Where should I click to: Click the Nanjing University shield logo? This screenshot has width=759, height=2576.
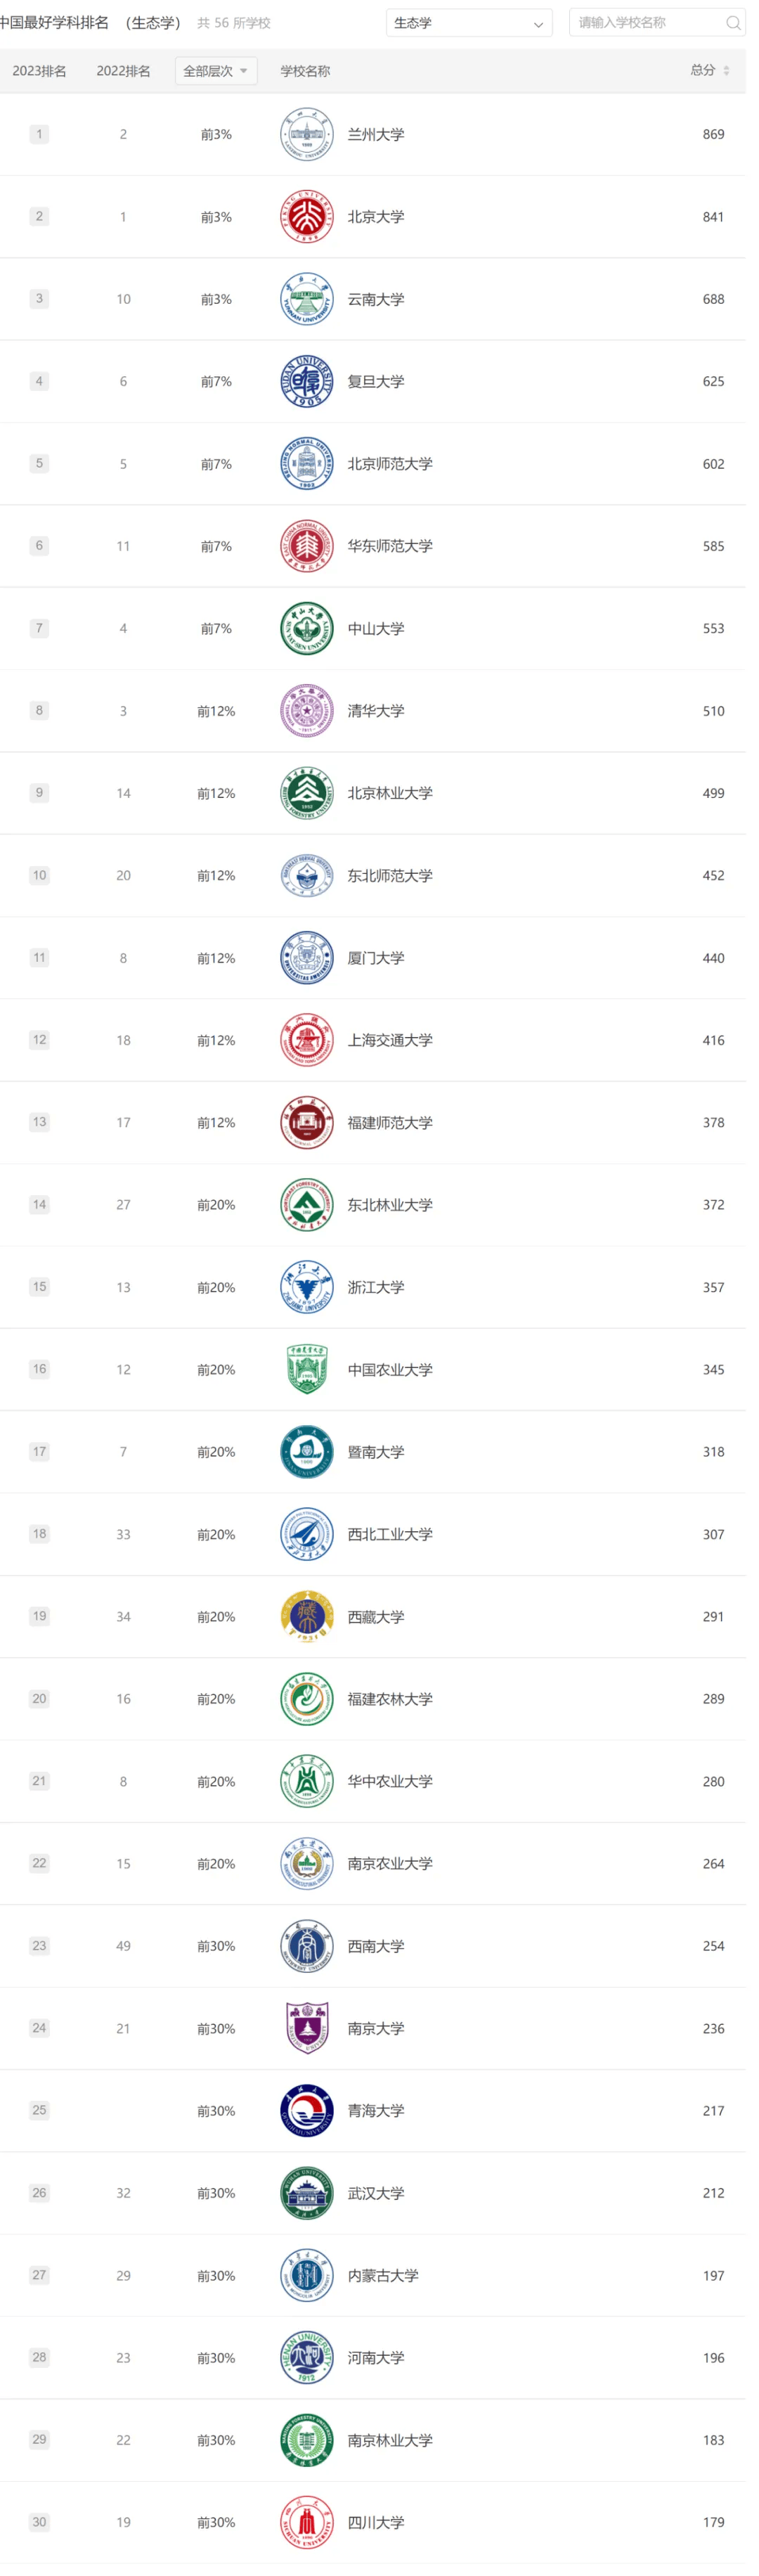(x=306, y=2028)
